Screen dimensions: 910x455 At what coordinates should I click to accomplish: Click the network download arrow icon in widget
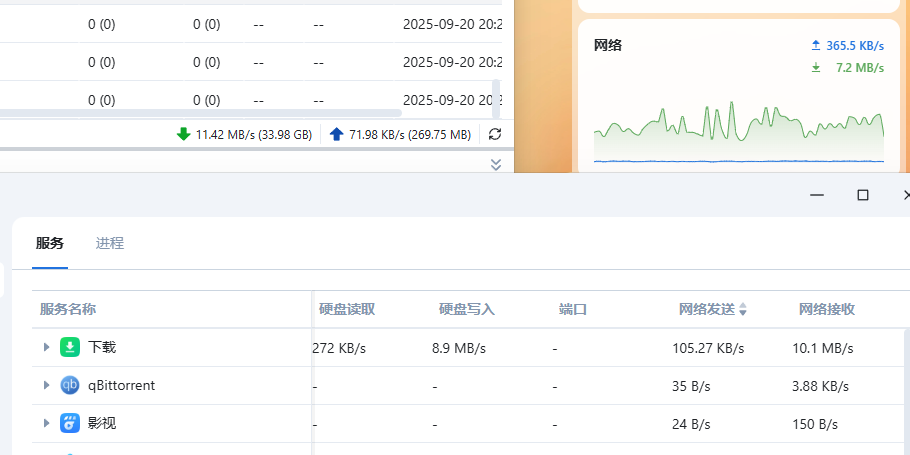pos(816,68)
